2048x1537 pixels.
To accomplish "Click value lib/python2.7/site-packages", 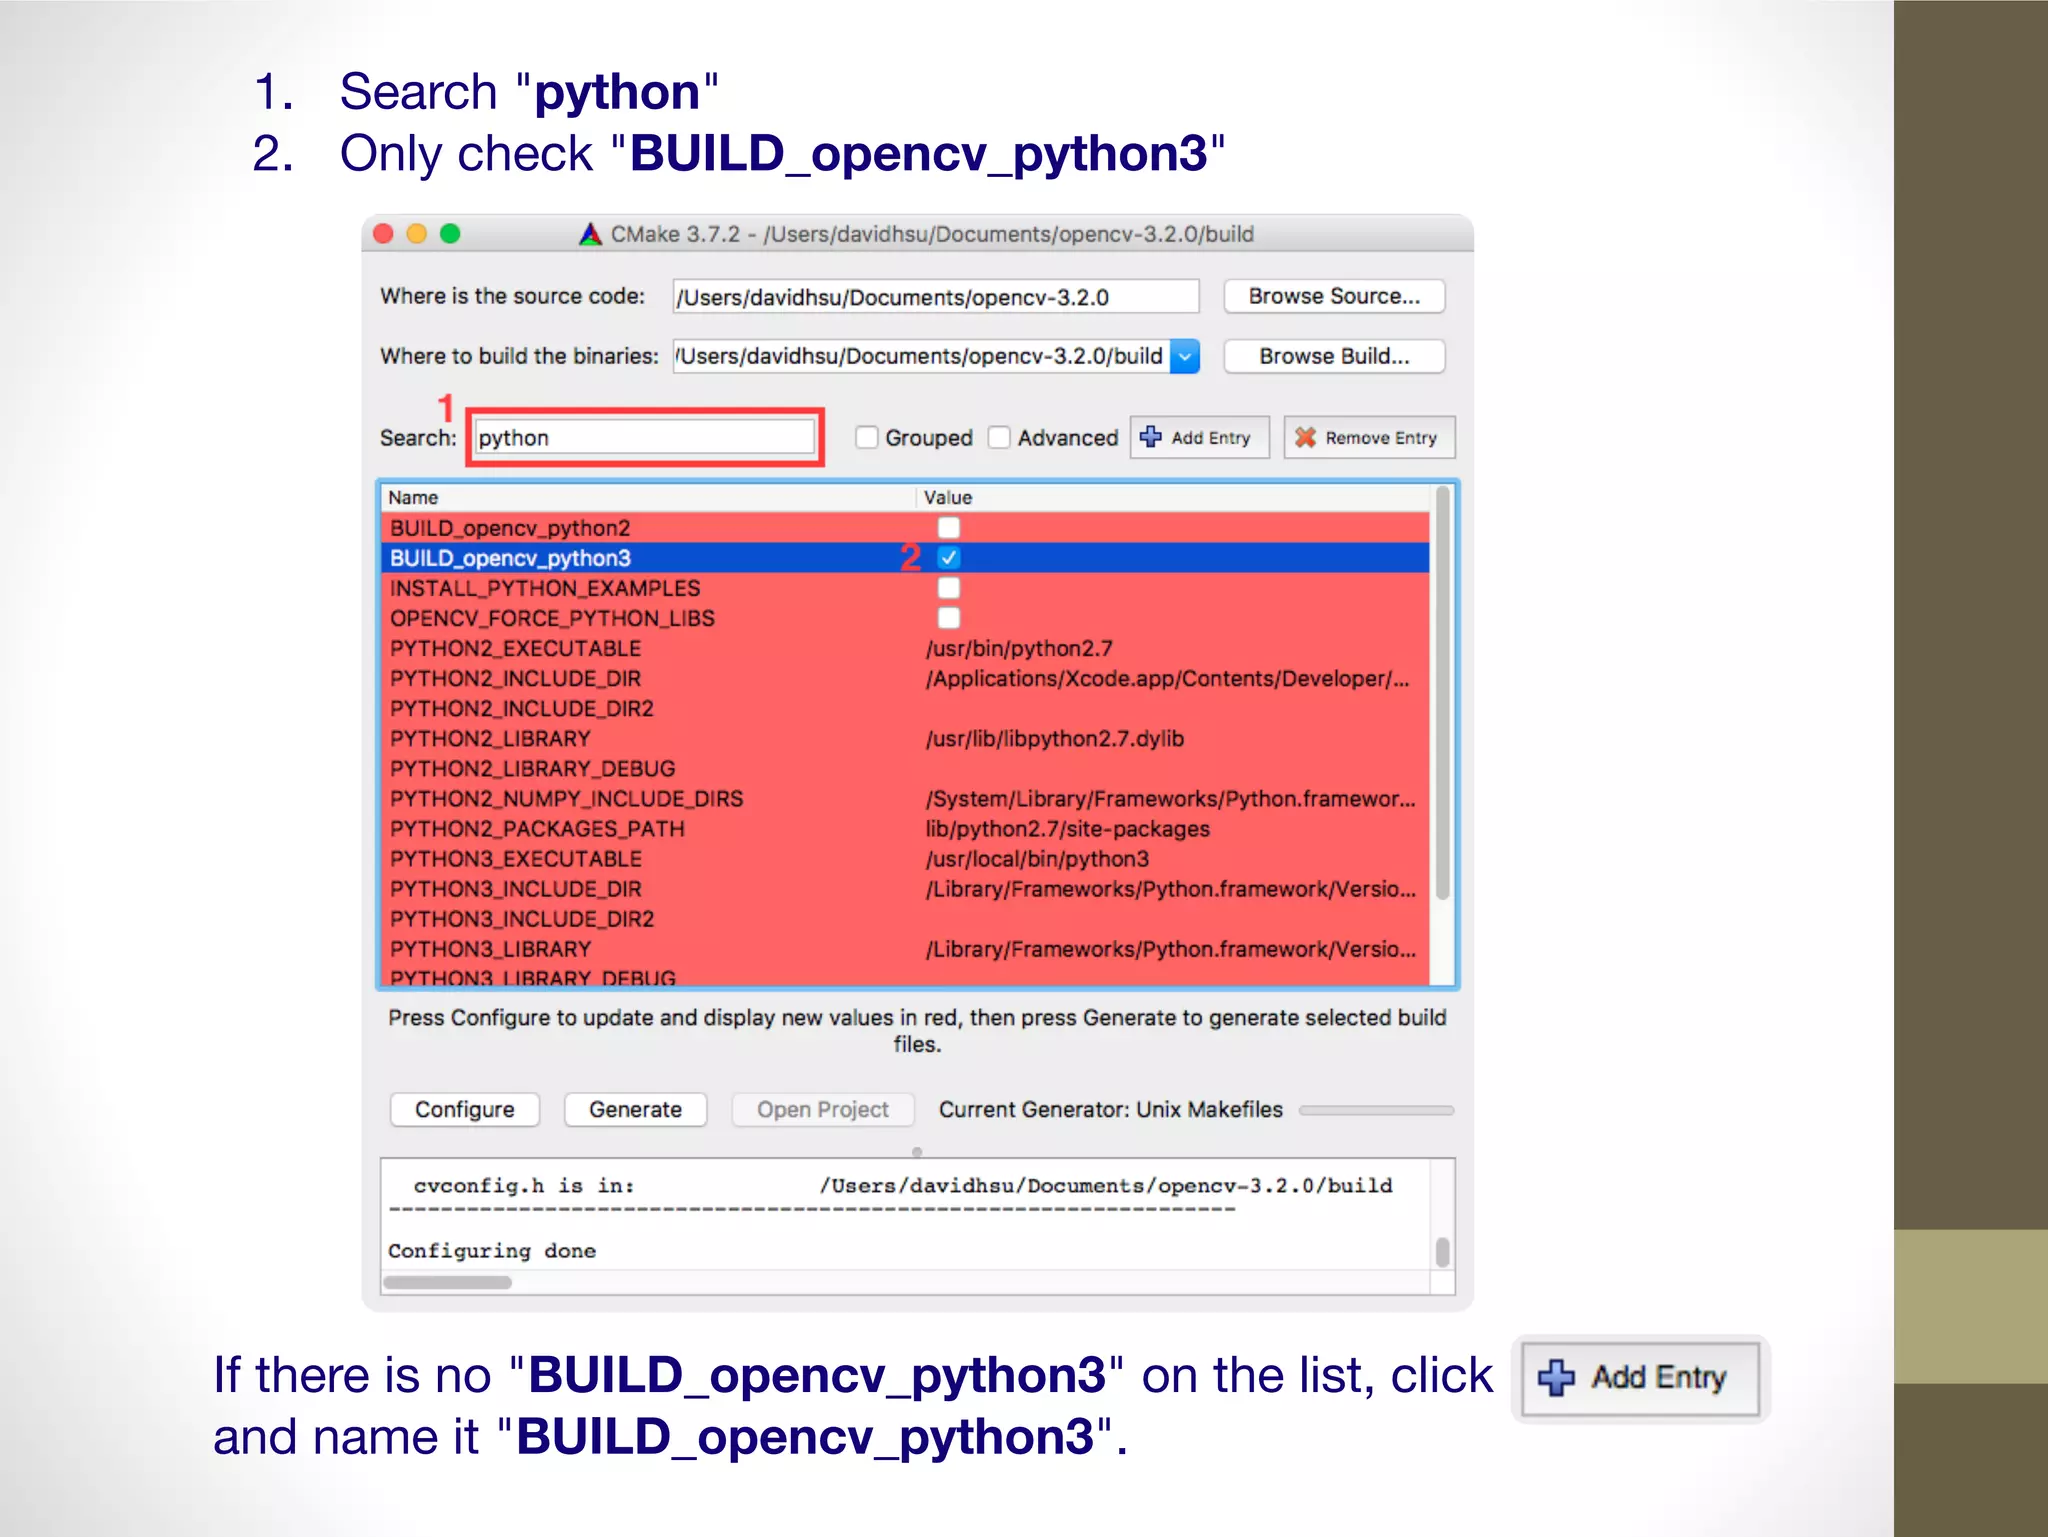I will (x=1067, y=829).
